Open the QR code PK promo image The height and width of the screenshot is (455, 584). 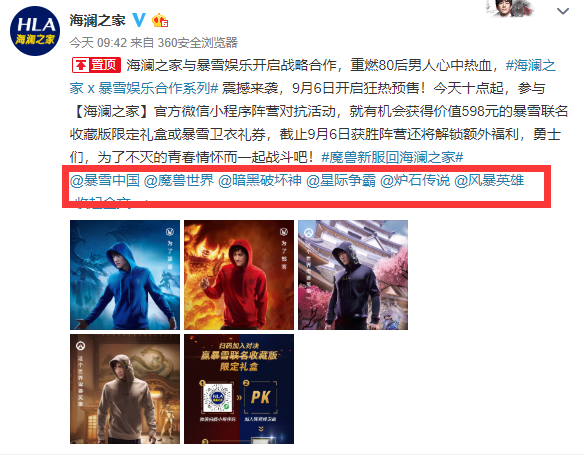click(x=239, y=389)
